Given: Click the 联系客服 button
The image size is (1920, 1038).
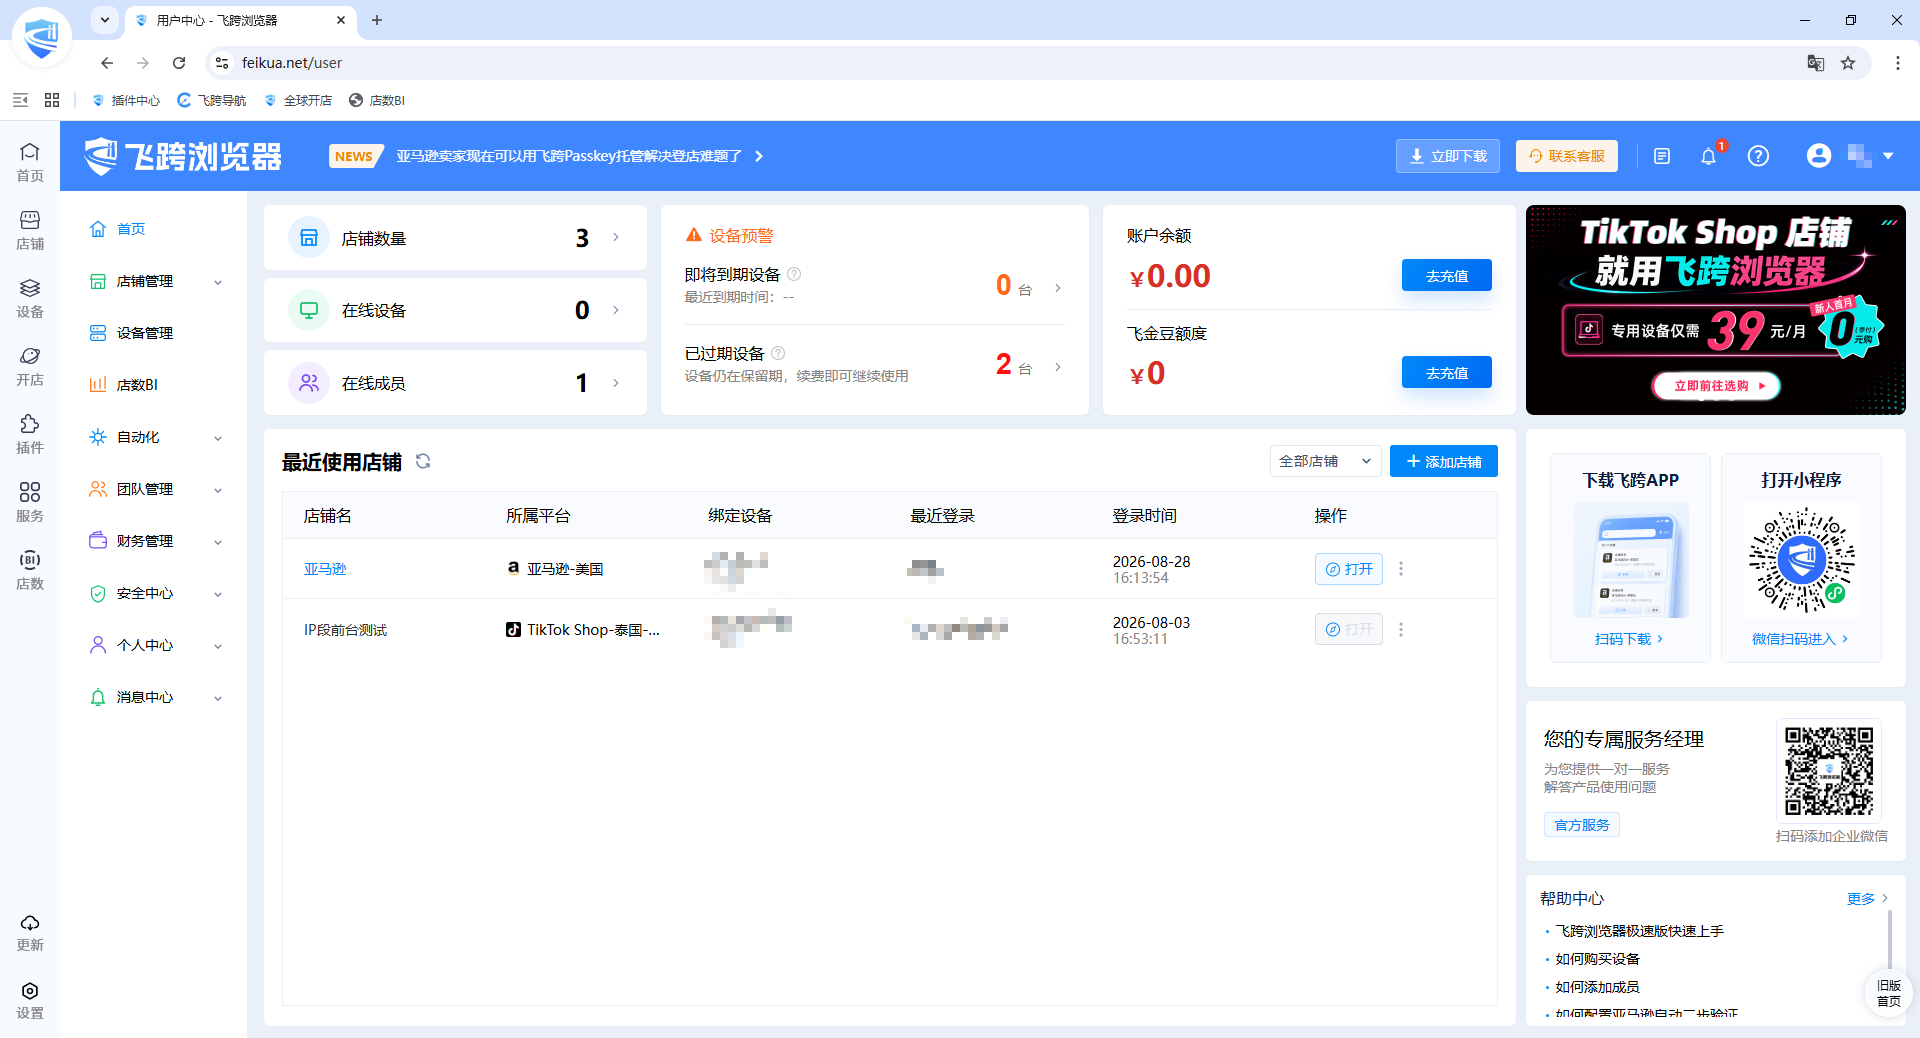Looking at the screenshot, I should pyautogui.click(x=1567, y=156).
